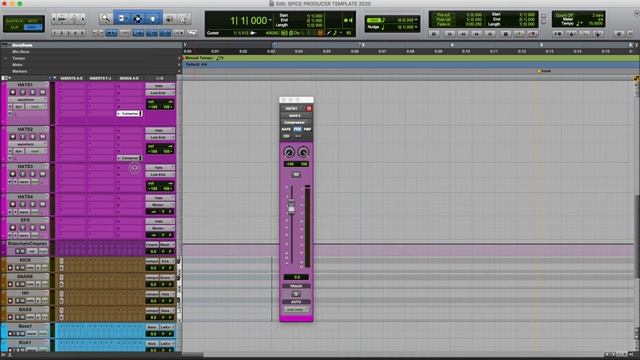The image size is (640, 360).
Task: Open HATS1 automation mode selector (read)
Action: [x=36, y=107]
